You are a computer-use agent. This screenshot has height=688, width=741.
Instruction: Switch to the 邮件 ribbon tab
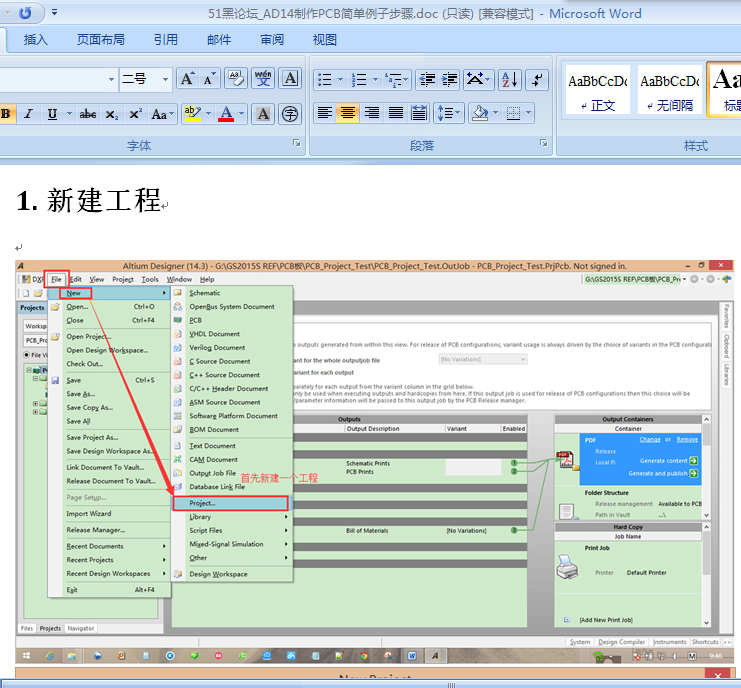tap(219, 40)
